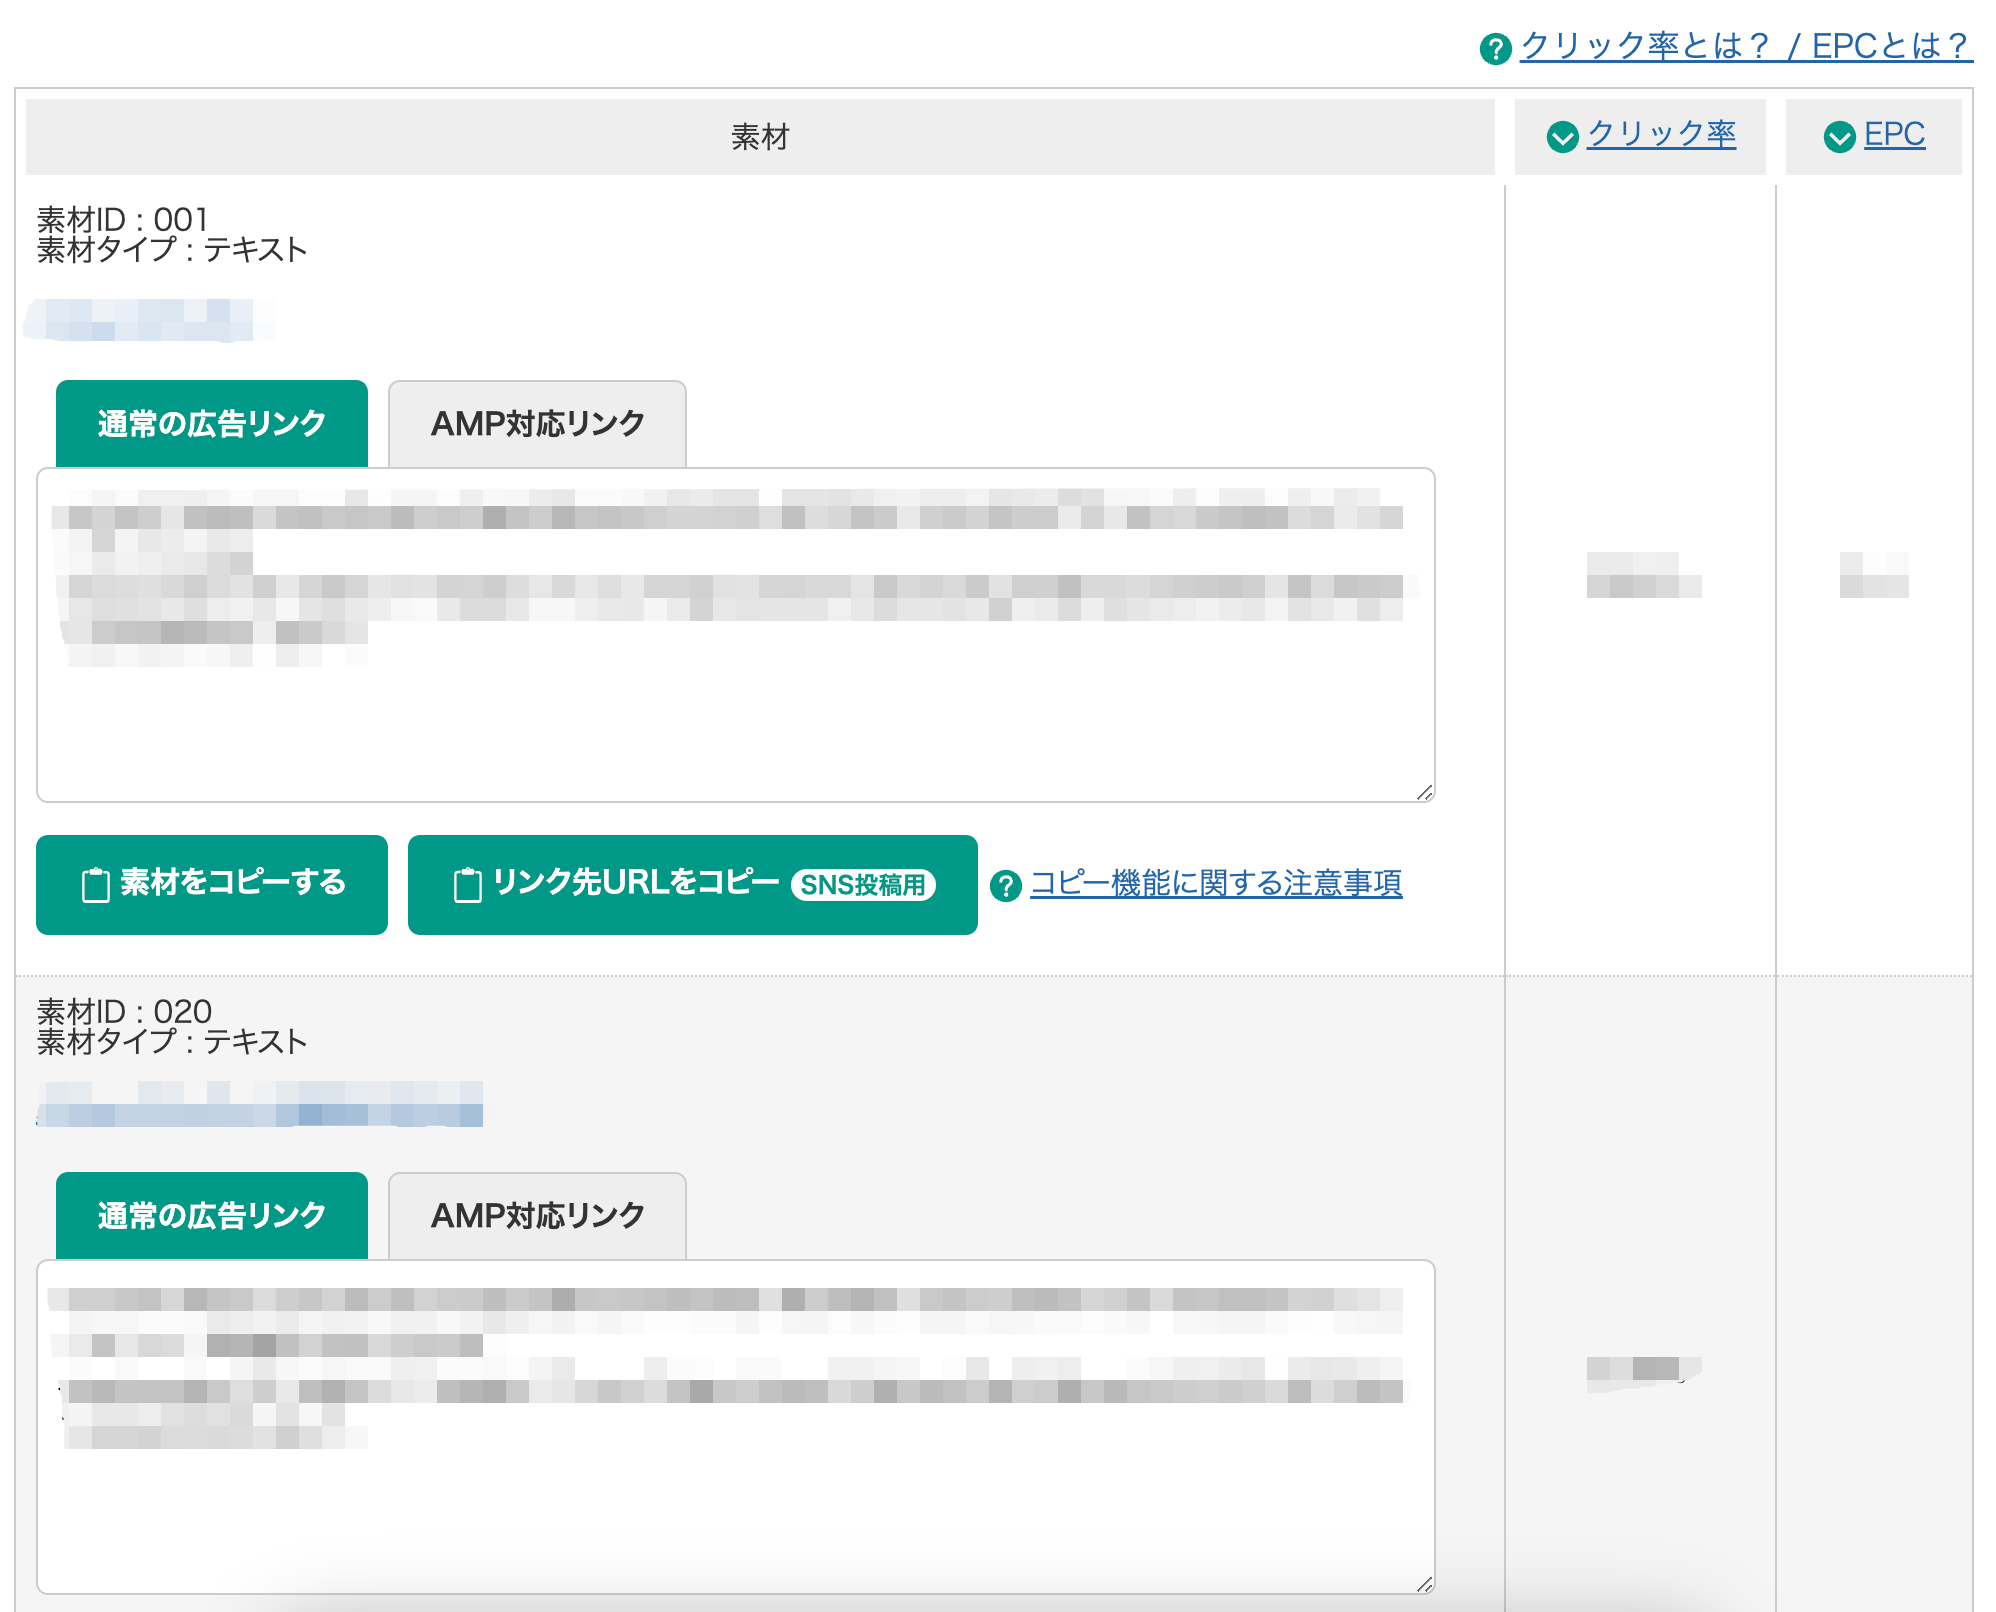Click the 素材ID : 001 label
The image size is (1996, 1612).
pos(122,219)
